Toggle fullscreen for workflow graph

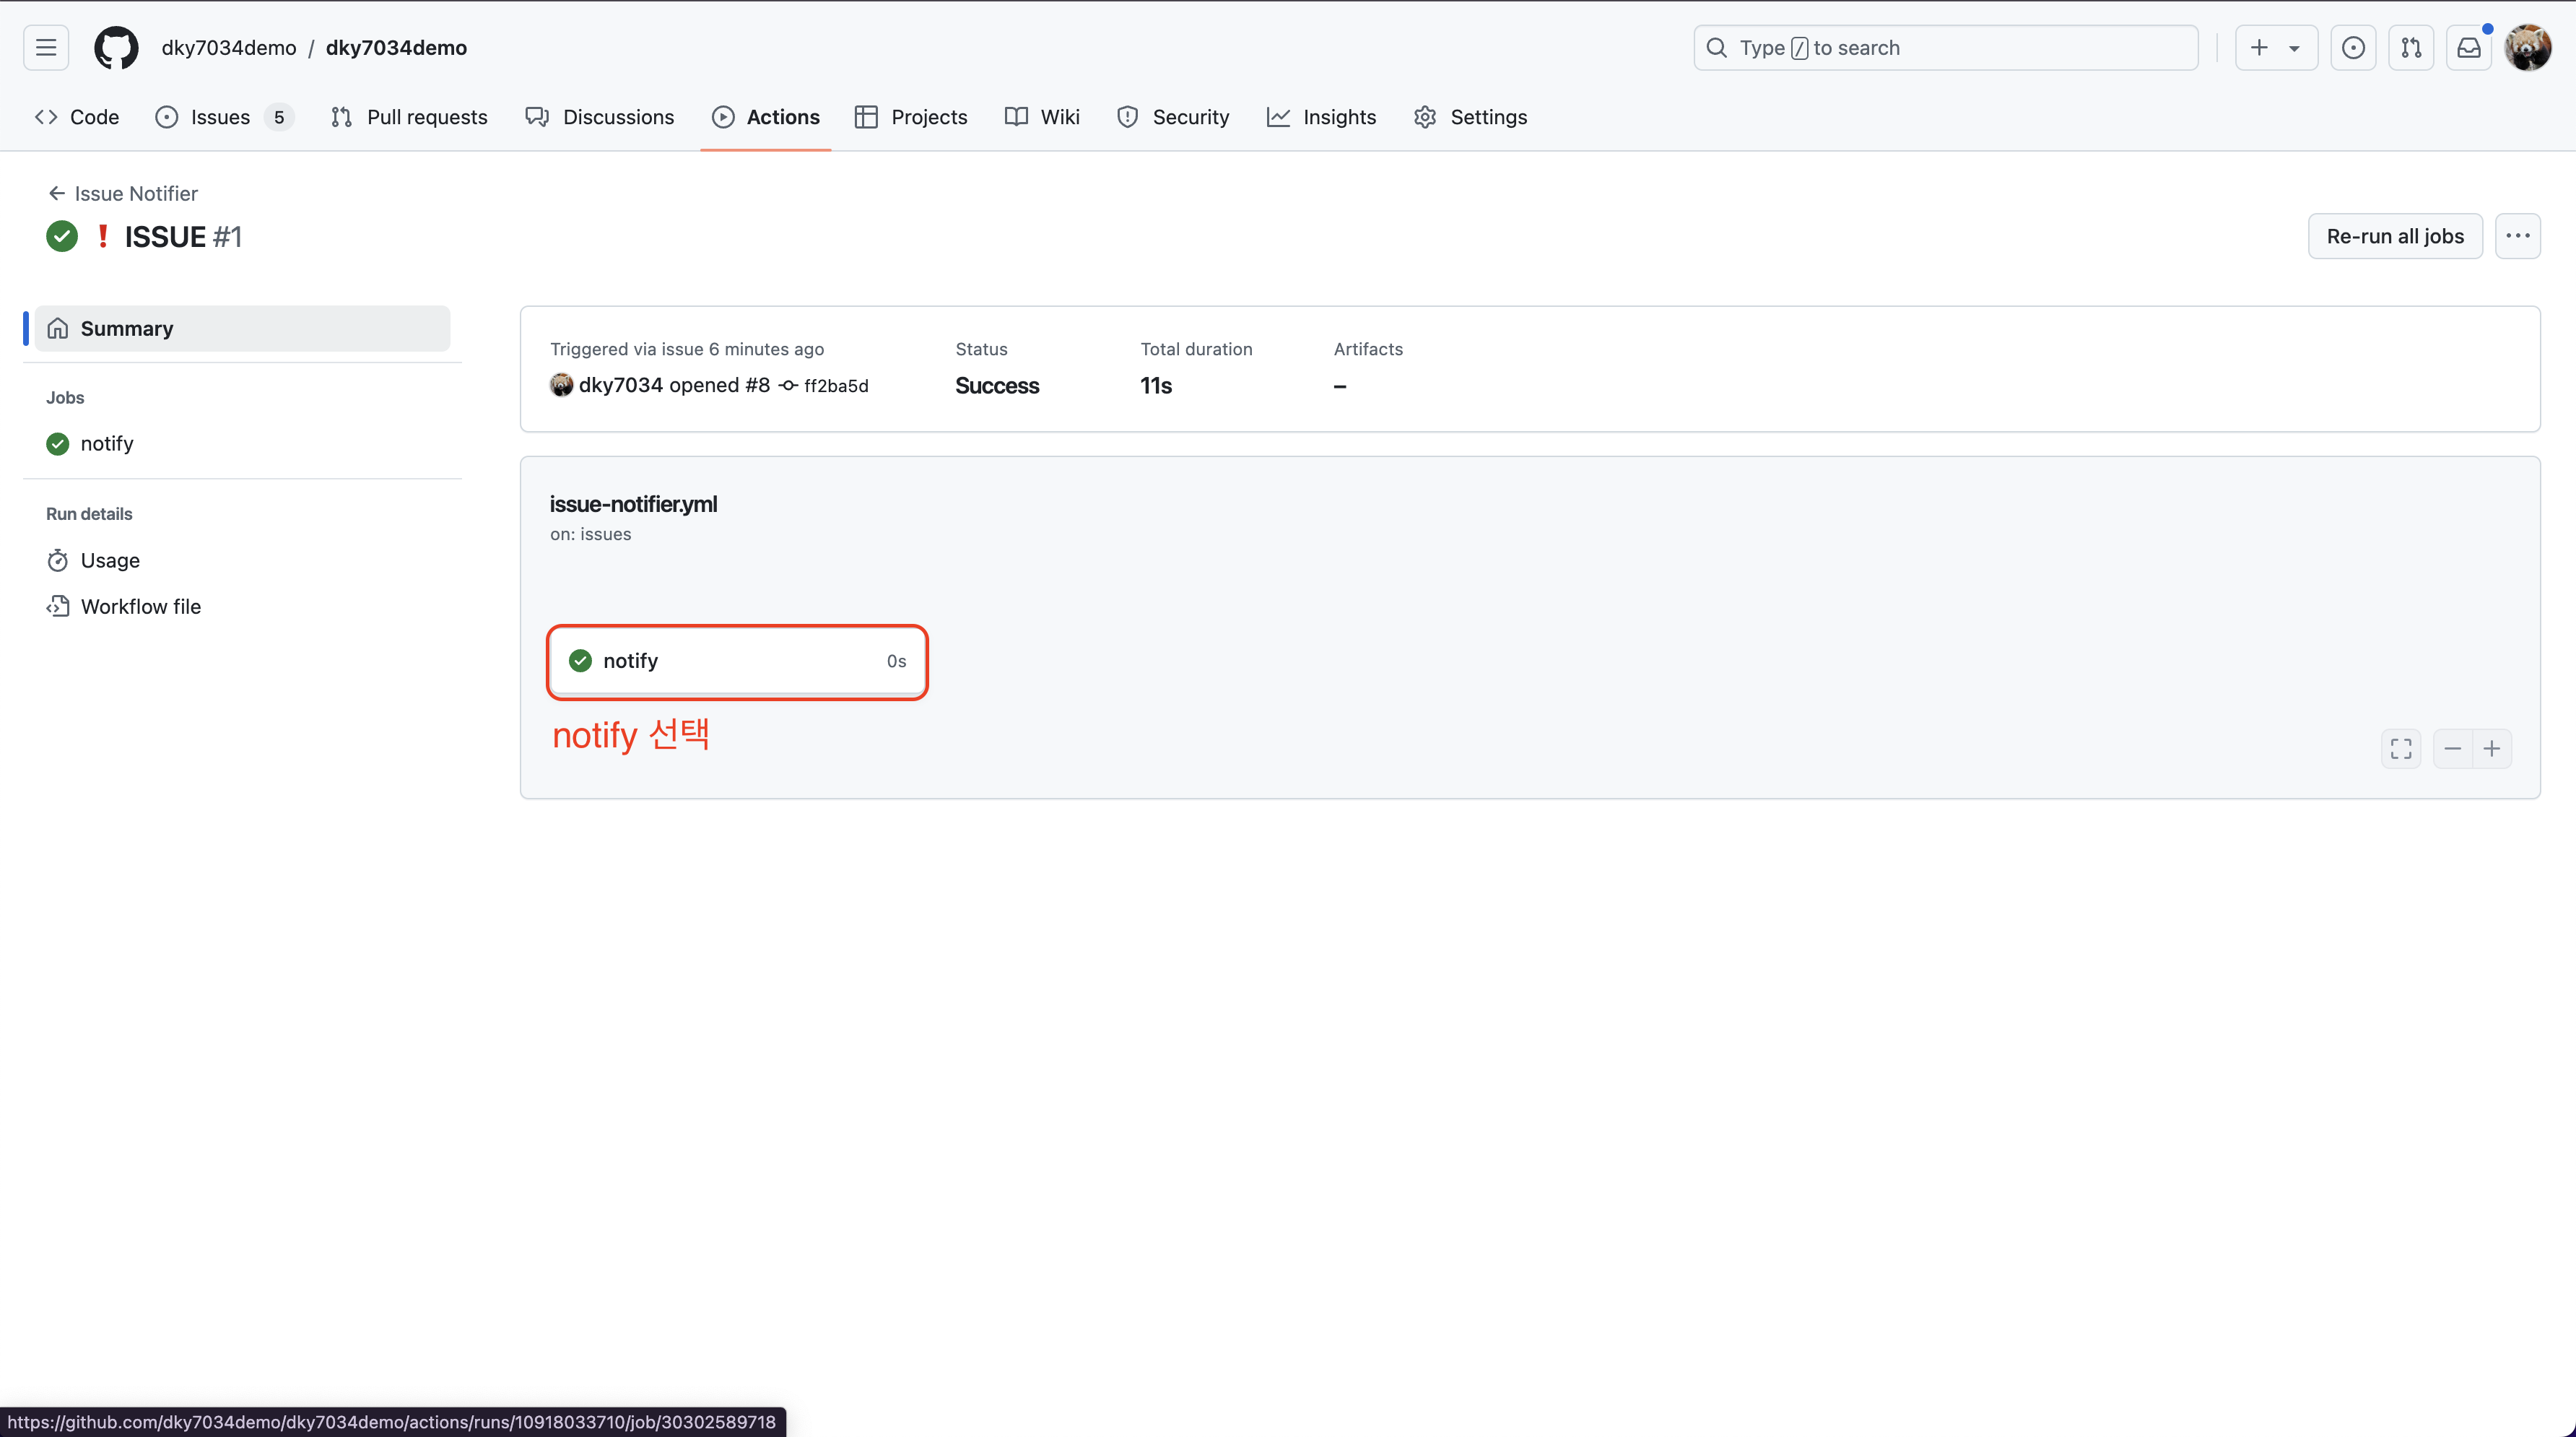pyautogui.click(x=2401, y=748)
